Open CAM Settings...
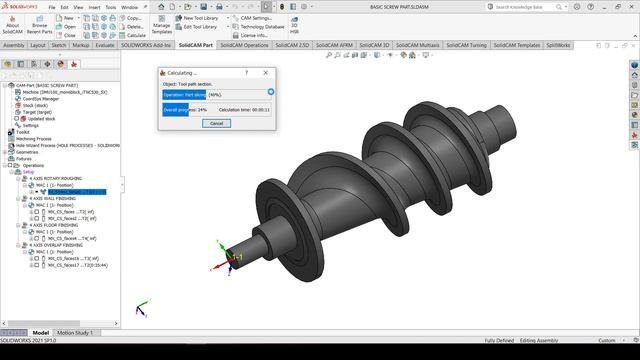Image resolution: width=640 pixels, height=360 pixels. pos(252,18)
